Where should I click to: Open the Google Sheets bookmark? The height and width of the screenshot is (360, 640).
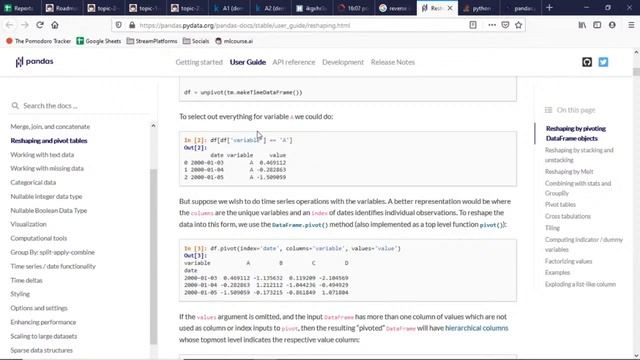(99, 41)
